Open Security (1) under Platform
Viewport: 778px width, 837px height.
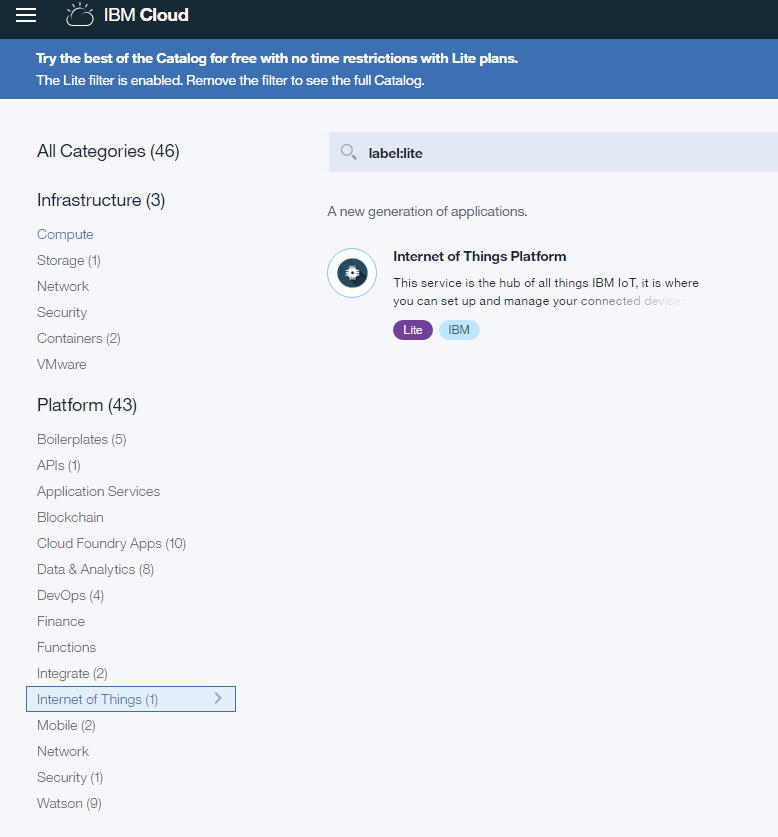70,778
